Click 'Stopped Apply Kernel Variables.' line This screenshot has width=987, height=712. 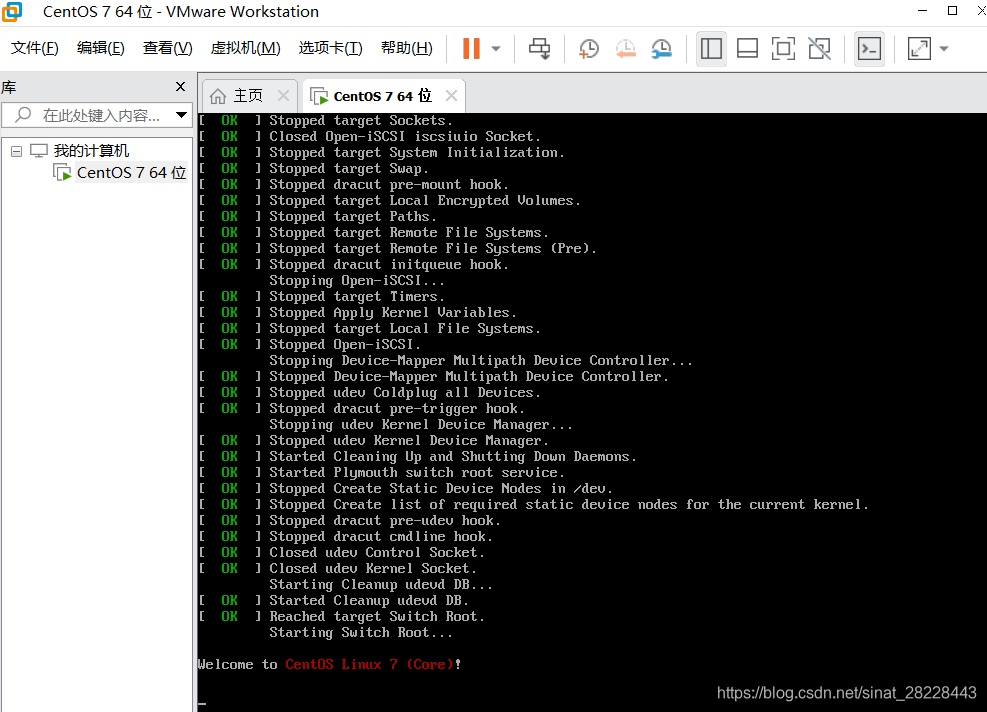click(x=393, y=312)
